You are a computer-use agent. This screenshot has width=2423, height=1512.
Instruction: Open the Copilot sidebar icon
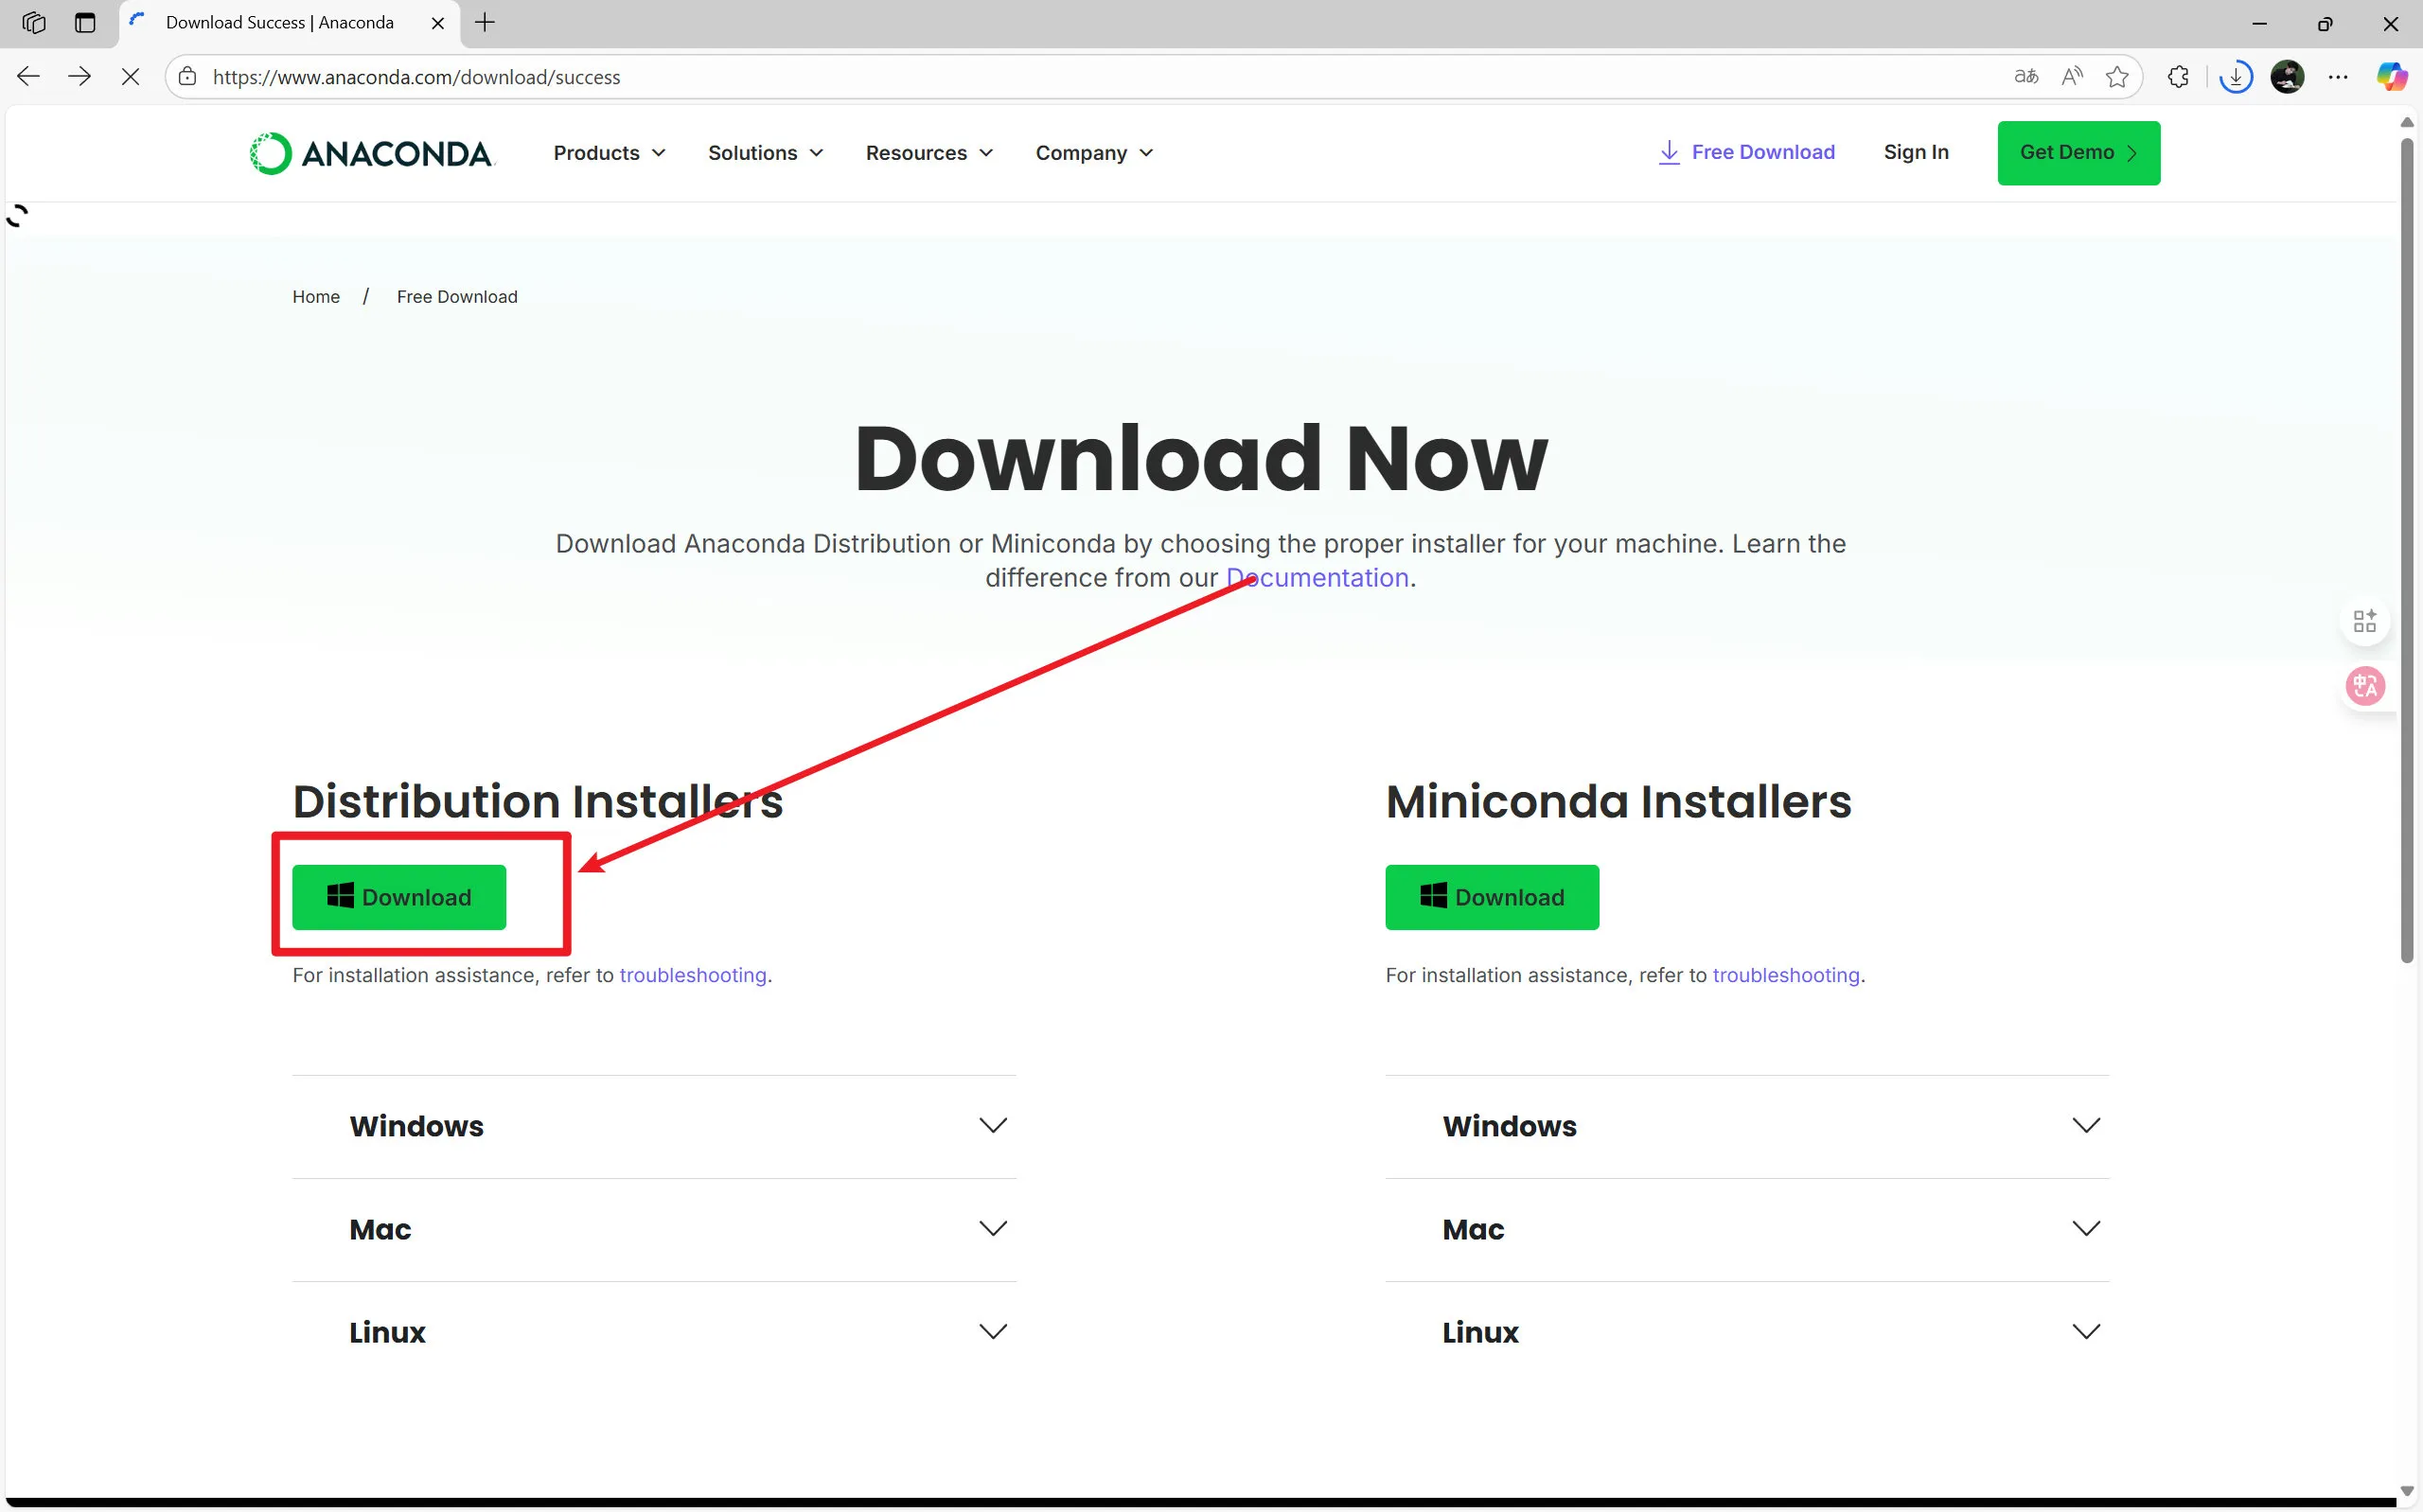2391,77
